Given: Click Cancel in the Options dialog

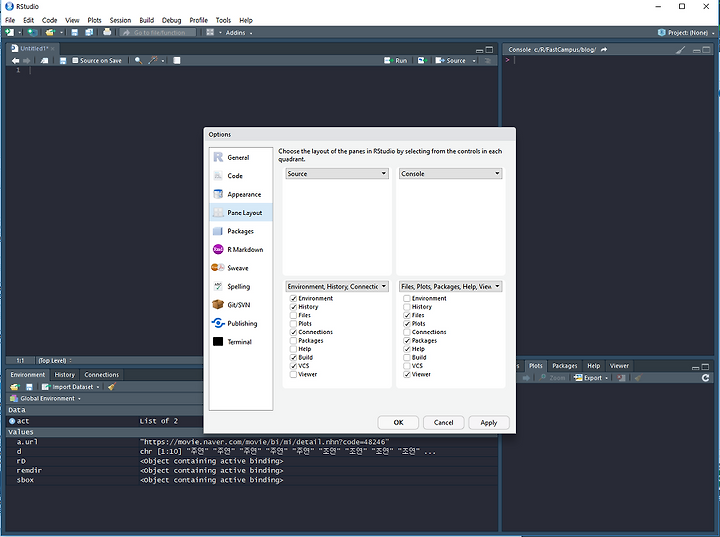Looking at the screenshot, I should [444, 423].
